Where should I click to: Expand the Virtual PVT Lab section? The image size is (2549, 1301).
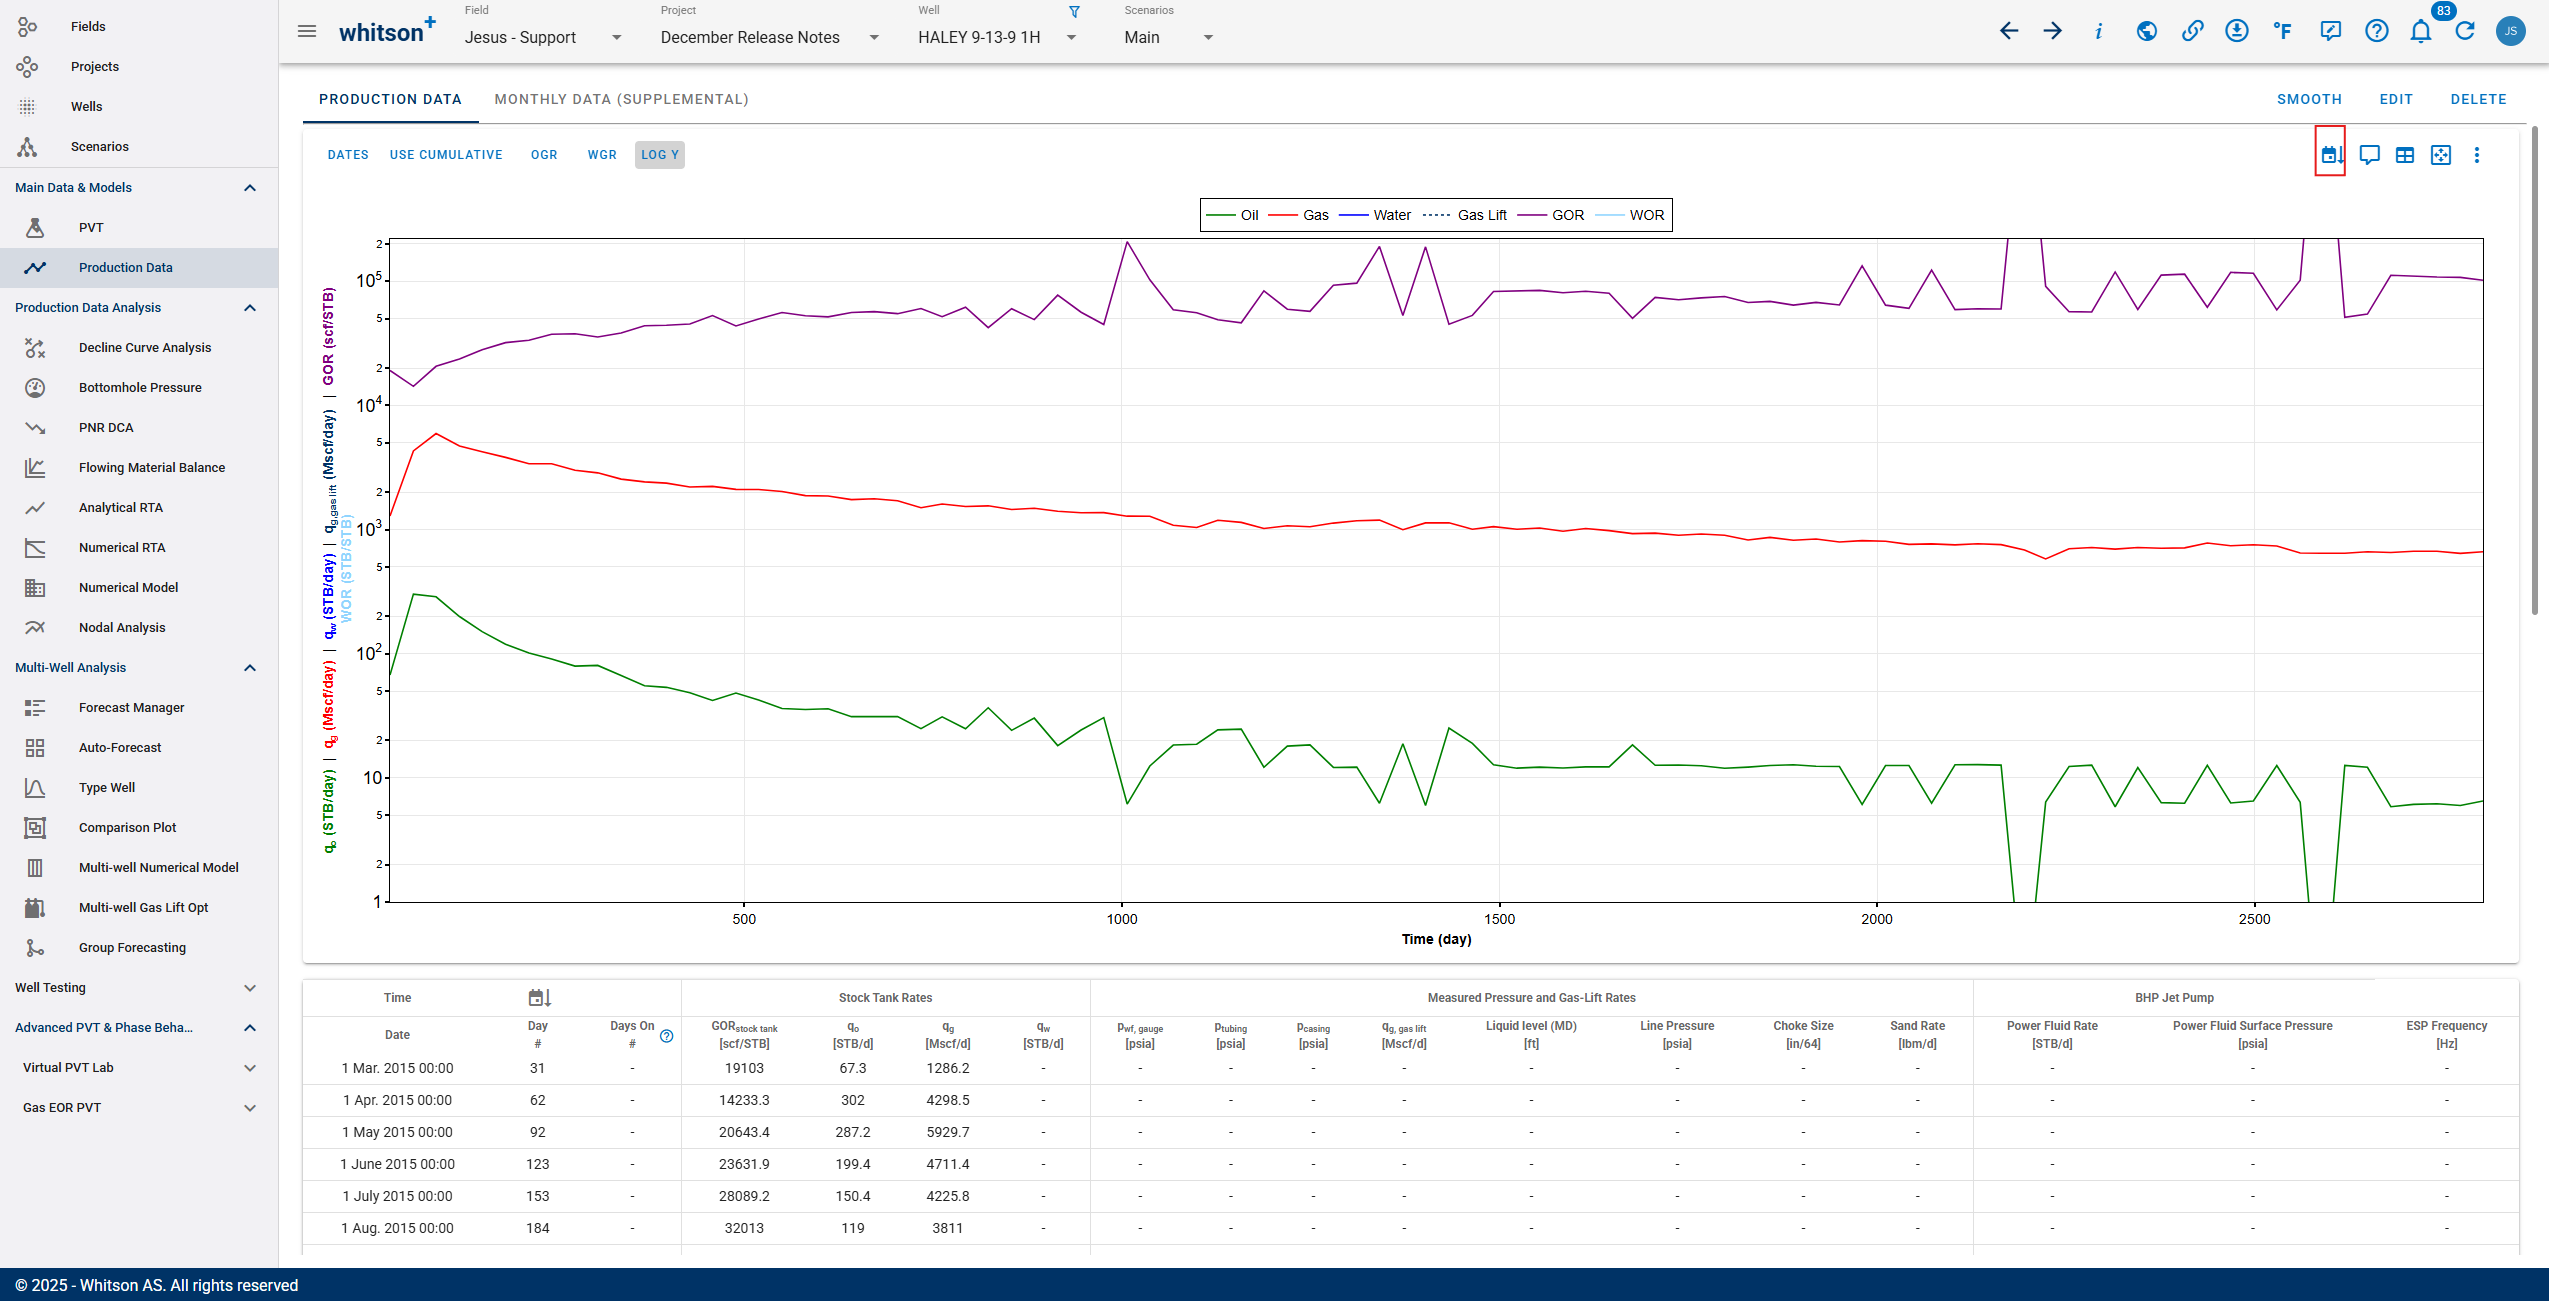pos(249,1067)
